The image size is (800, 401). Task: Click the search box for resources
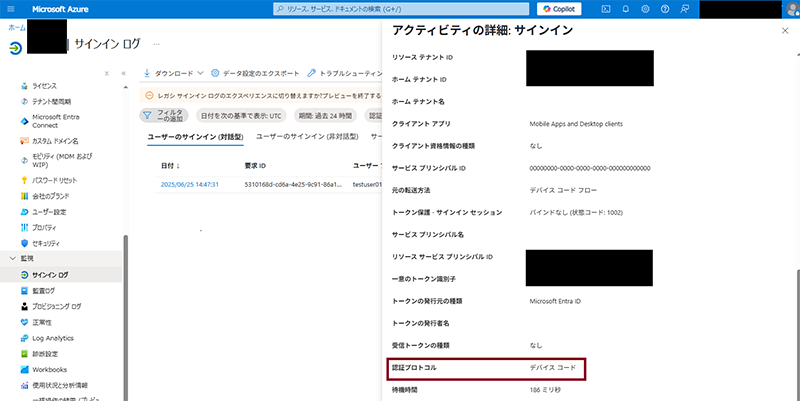(x=400, y=9)
